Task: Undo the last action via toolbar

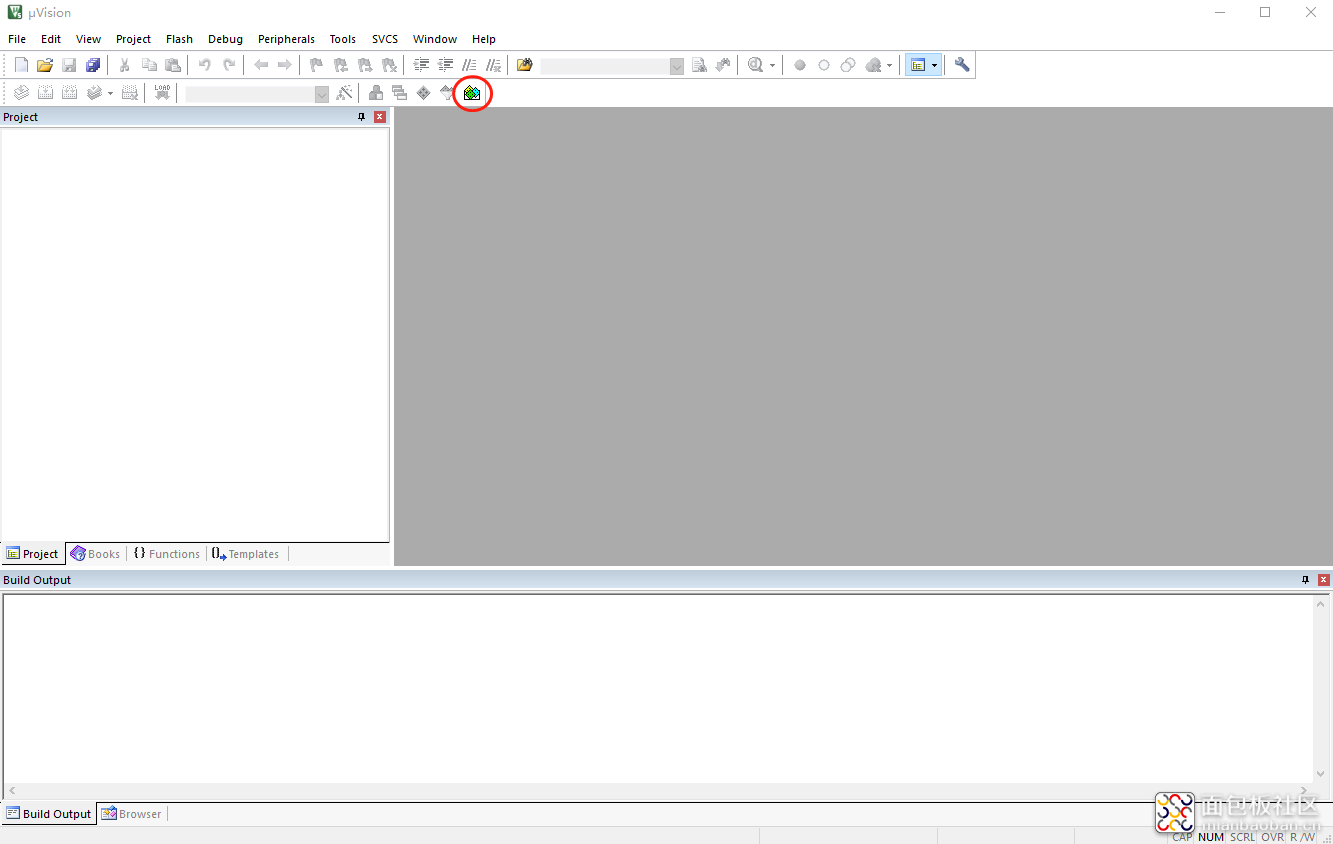Action: [x=205, y=65]
